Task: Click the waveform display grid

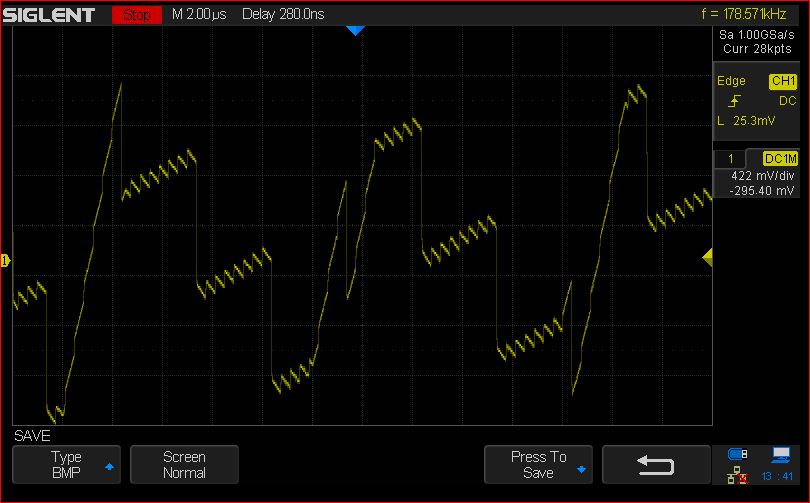Action: (x=362, y=226)
